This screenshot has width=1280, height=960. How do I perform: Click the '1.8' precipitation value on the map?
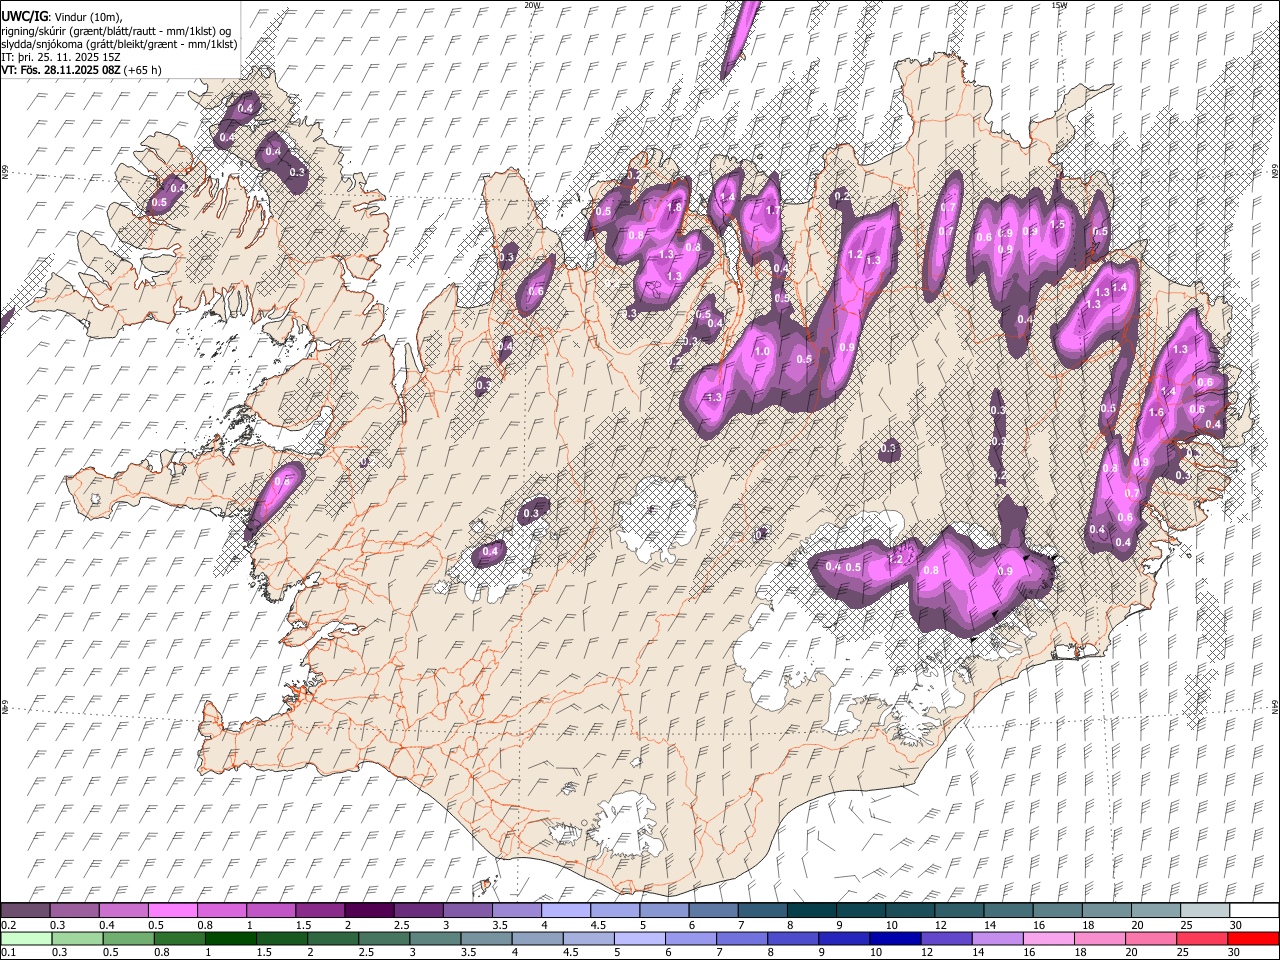coord(674,207)
